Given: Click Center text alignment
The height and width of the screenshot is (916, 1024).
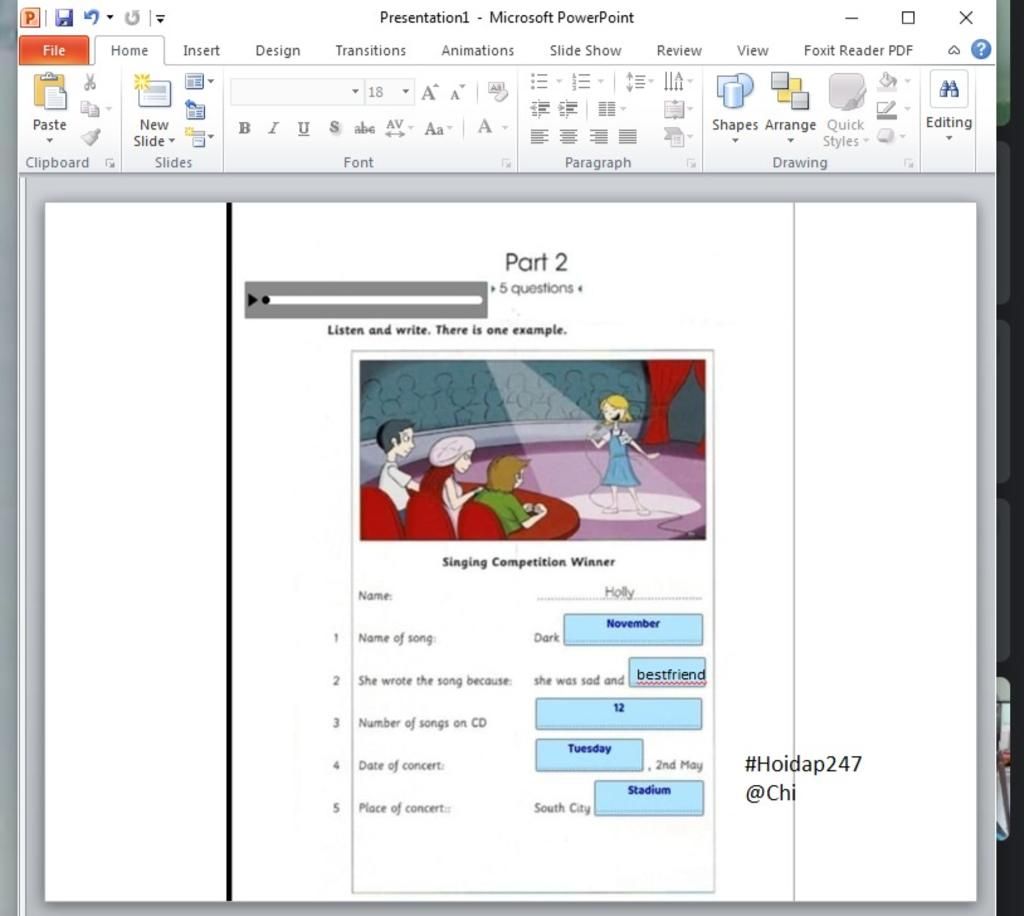Looking at the screenshot, I should pos(569,136).
